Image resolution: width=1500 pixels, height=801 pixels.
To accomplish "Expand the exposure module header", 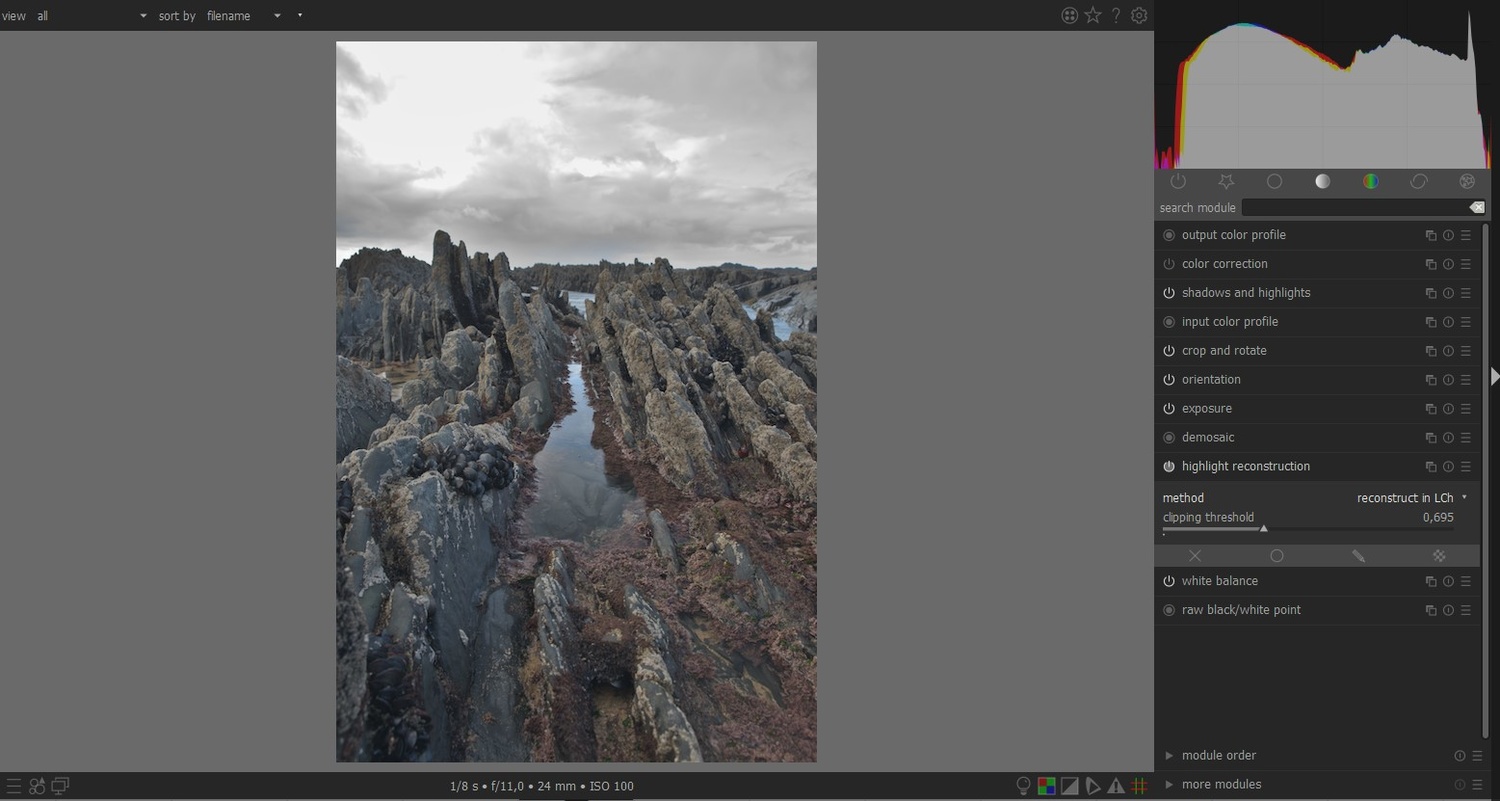I will click(1206, 409).
